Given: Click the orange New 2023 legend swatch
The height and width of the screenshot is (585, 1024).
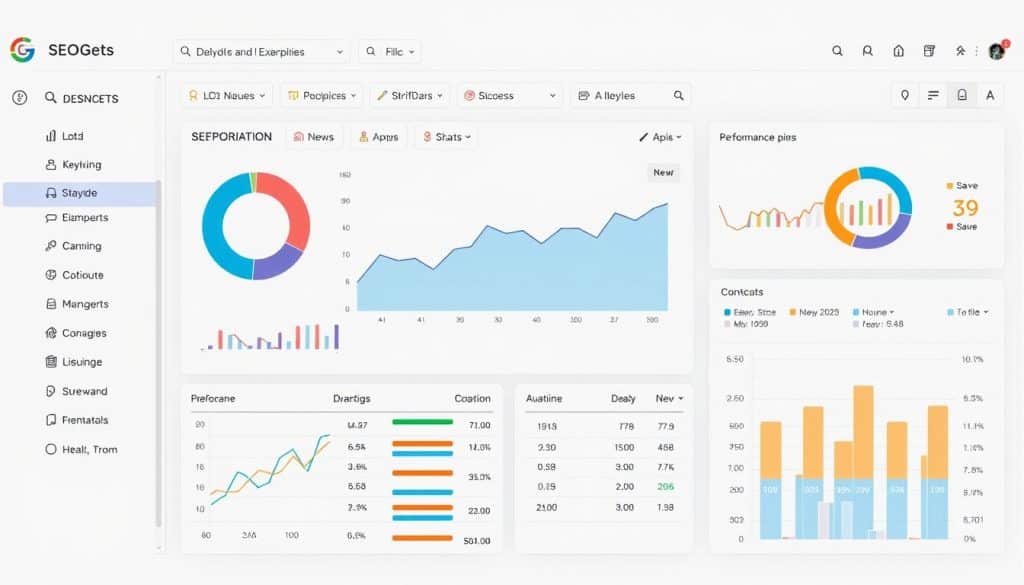Looking at the screenshot, I should [793, 312].
